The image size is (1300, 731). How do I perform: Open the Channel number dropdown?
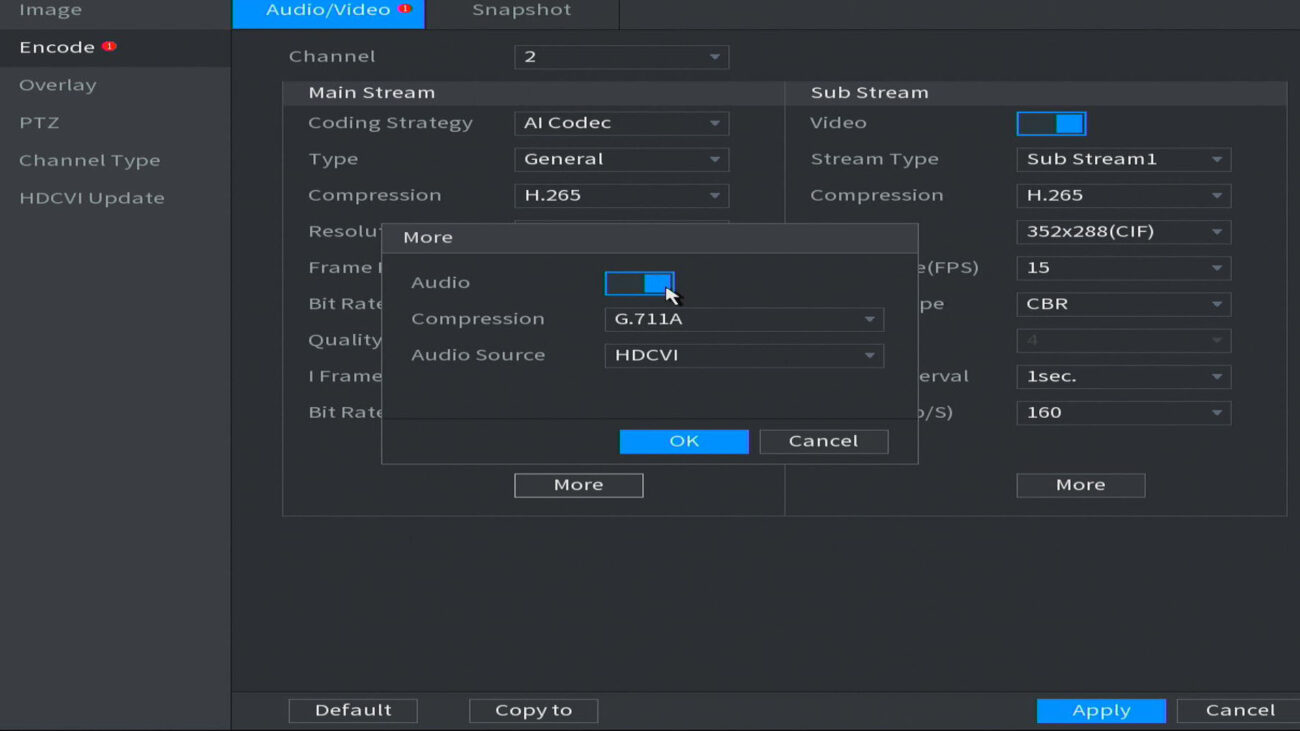[x=621, y=57]
